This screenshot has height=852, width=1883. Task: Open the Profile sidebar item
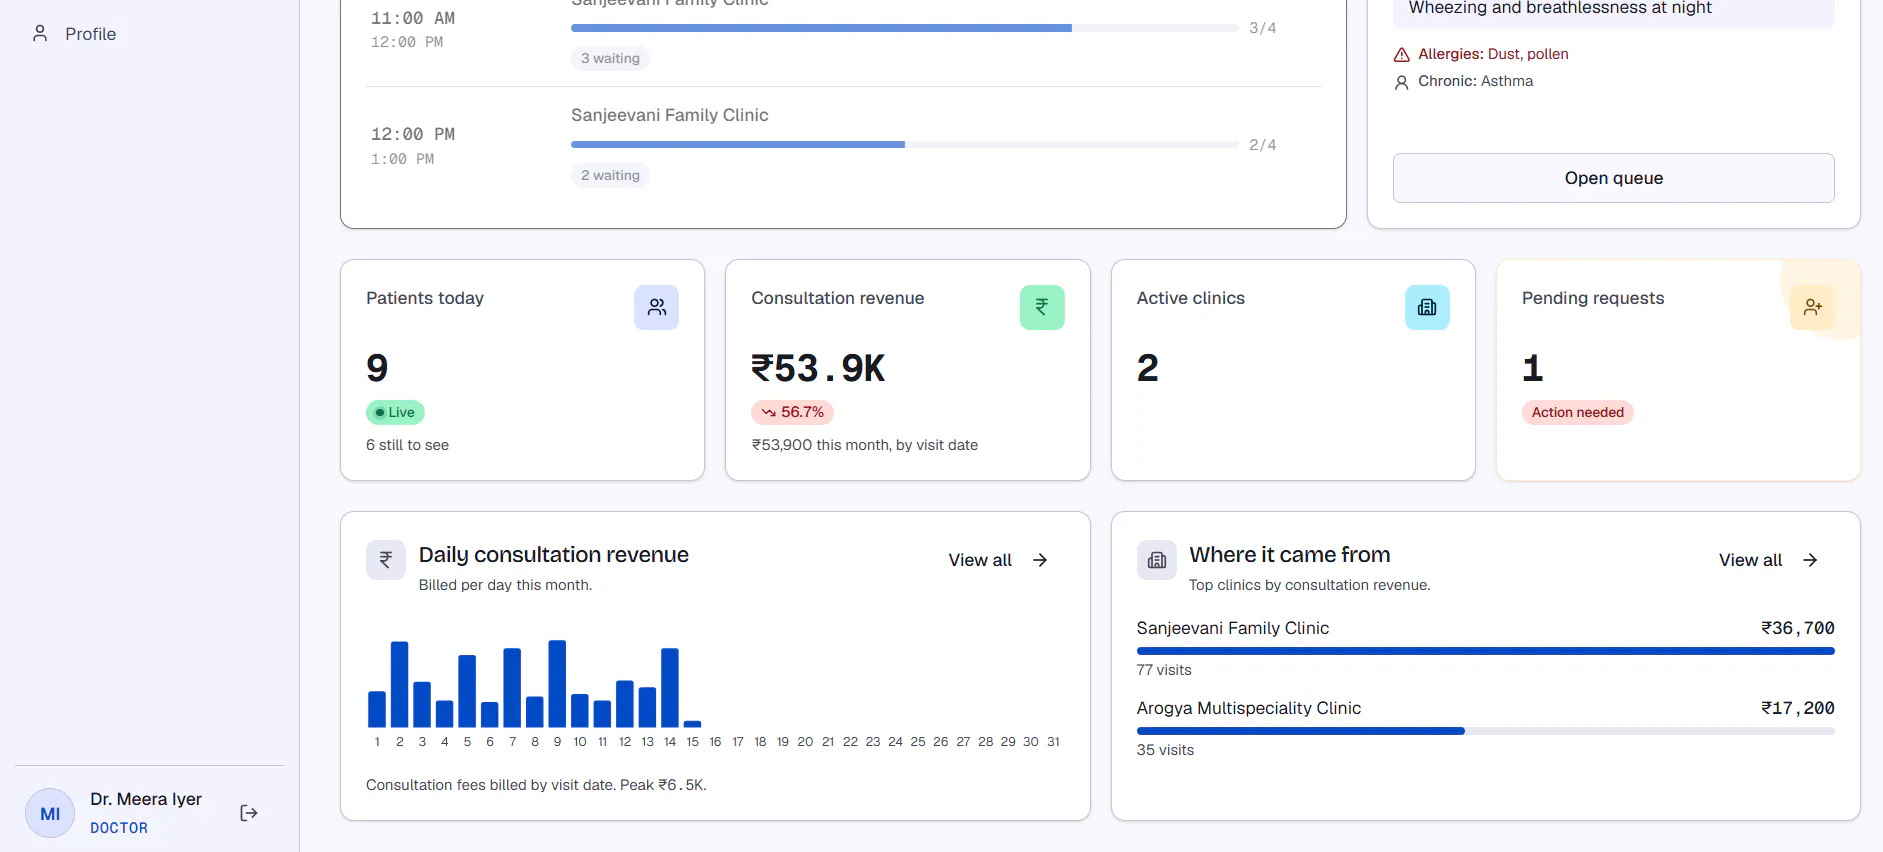pyautogui.click(x=150, y=34)
